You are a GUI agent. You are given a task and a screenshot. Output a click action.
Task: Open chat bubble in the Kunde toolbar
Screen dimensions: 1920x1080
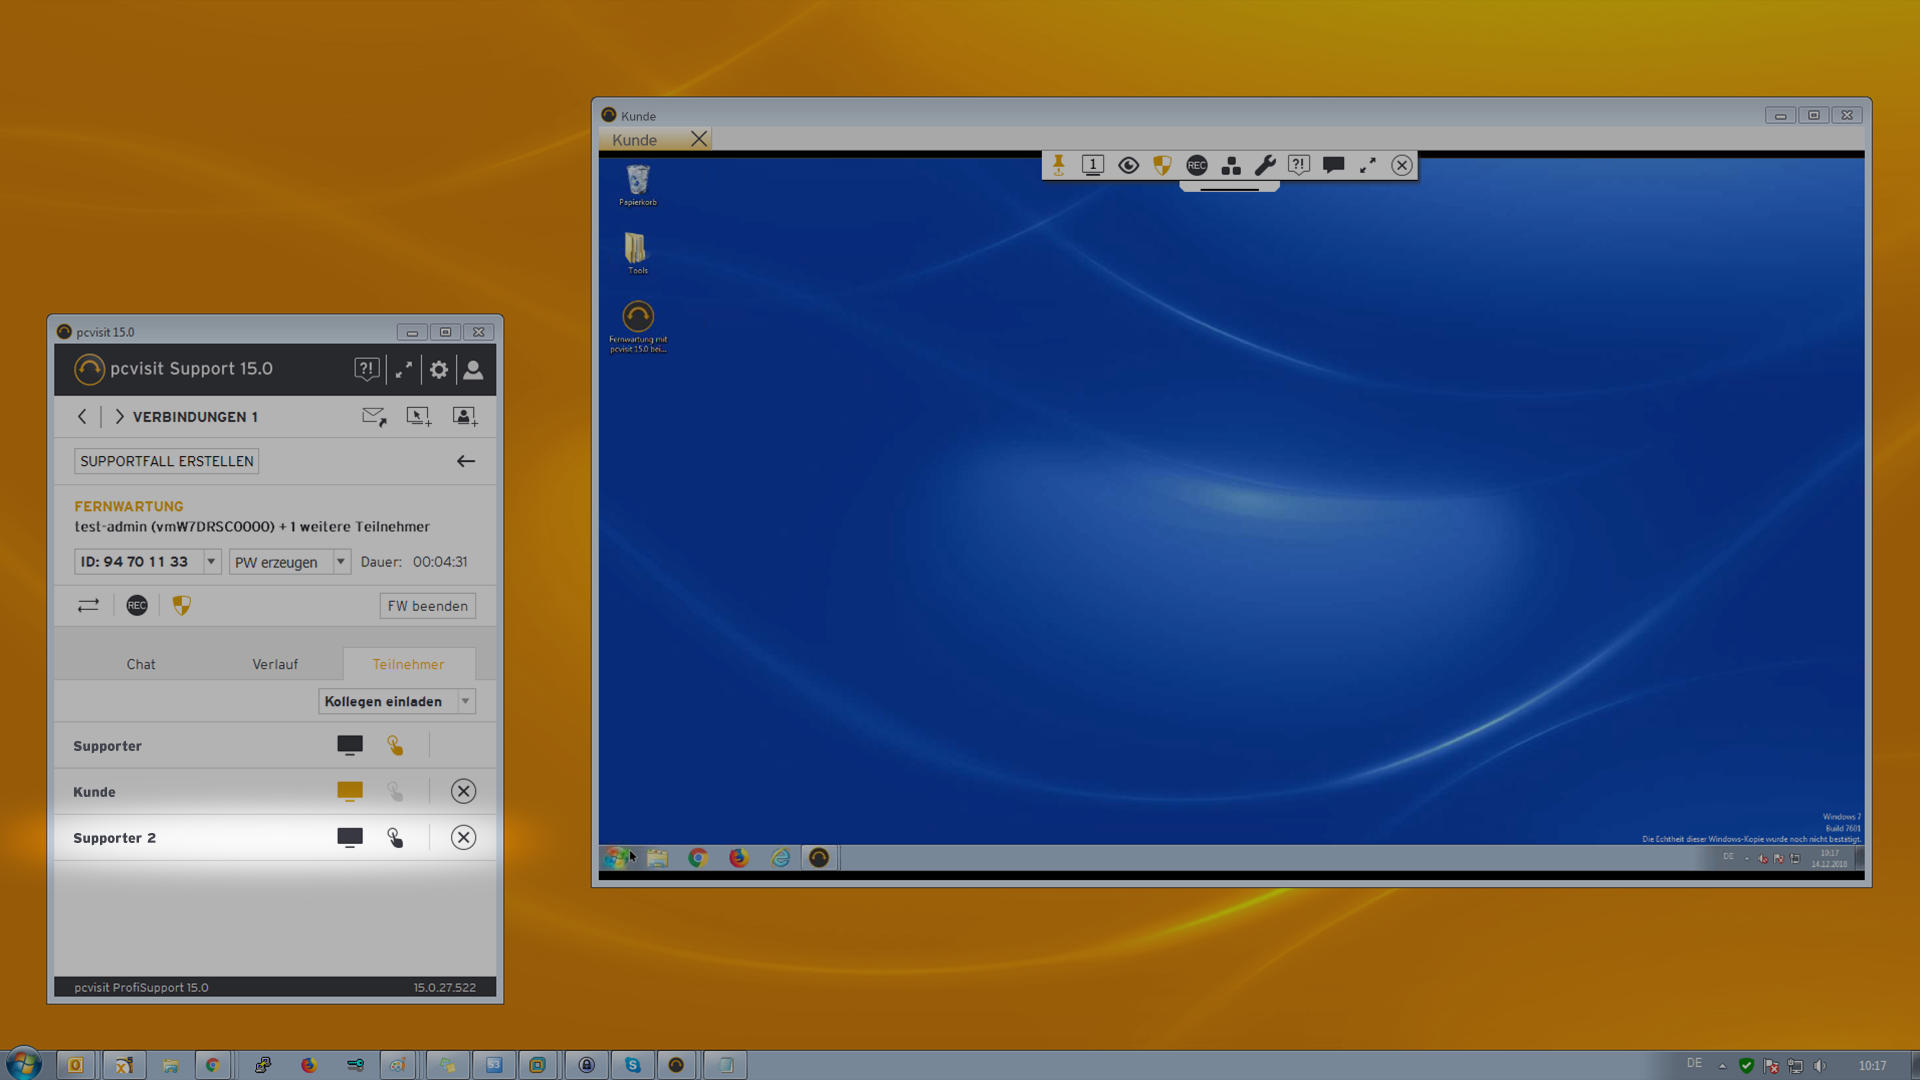point(1333,165)
